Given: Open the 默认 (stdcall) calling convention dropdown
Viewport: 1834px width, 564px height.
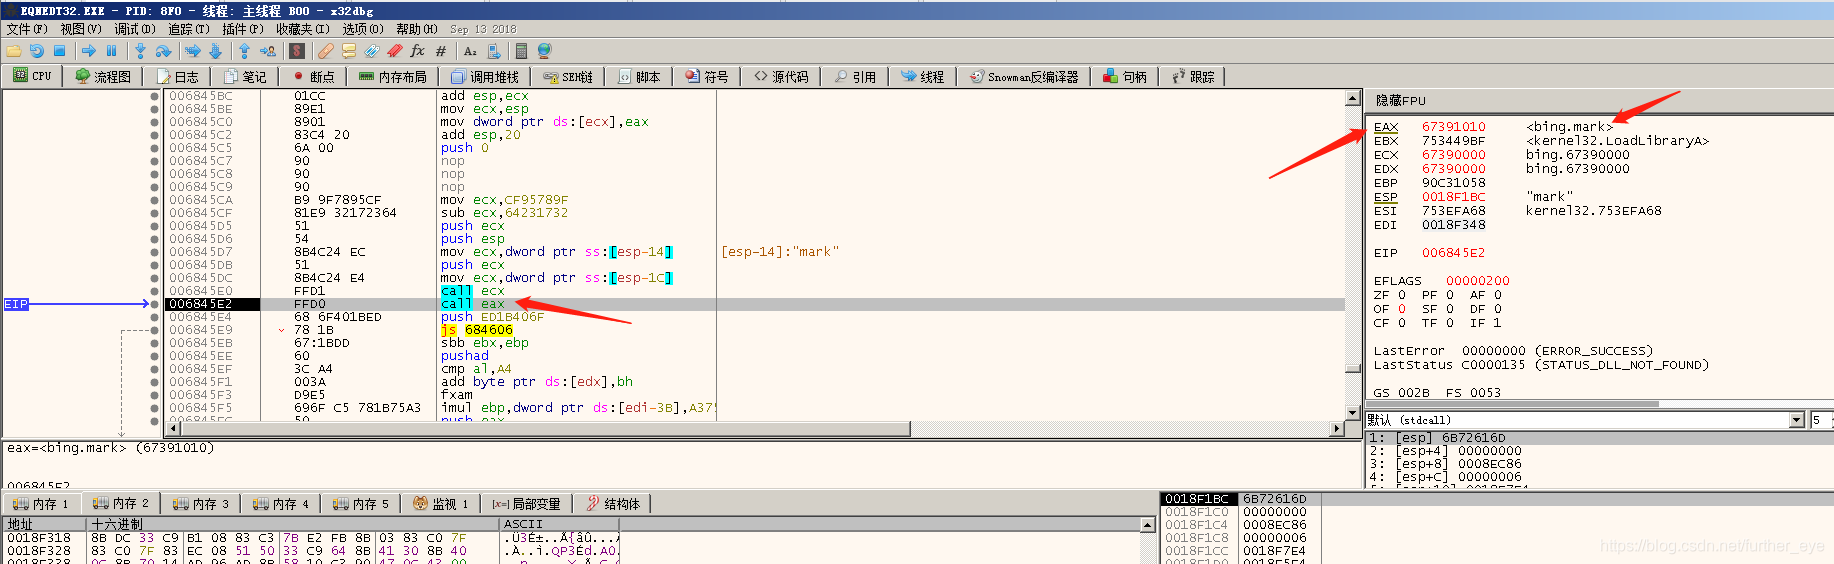Looking at the screenshot, I should (1796, 420).
